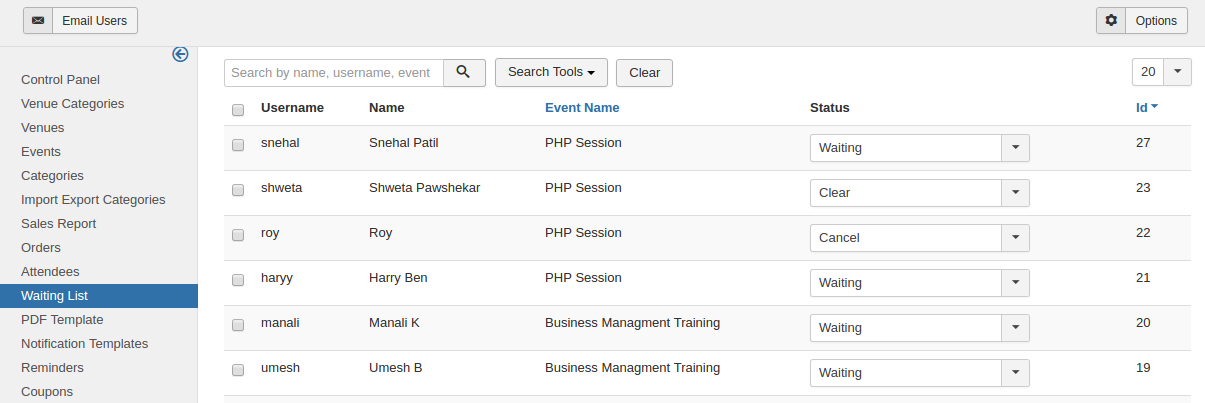Tick the select-all checkbox in header

238,109
